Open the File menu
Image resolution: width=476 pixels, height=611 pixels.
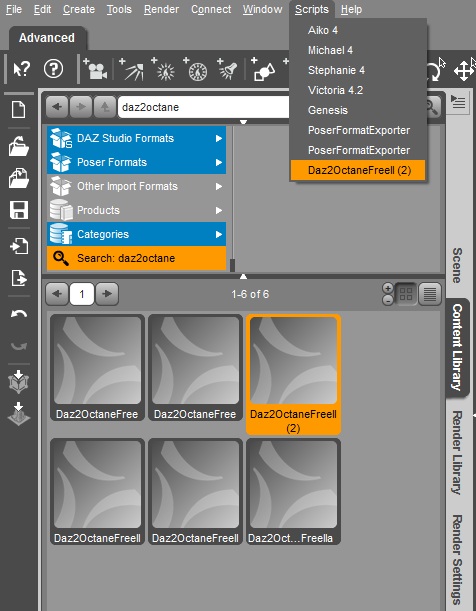(14, 9)
